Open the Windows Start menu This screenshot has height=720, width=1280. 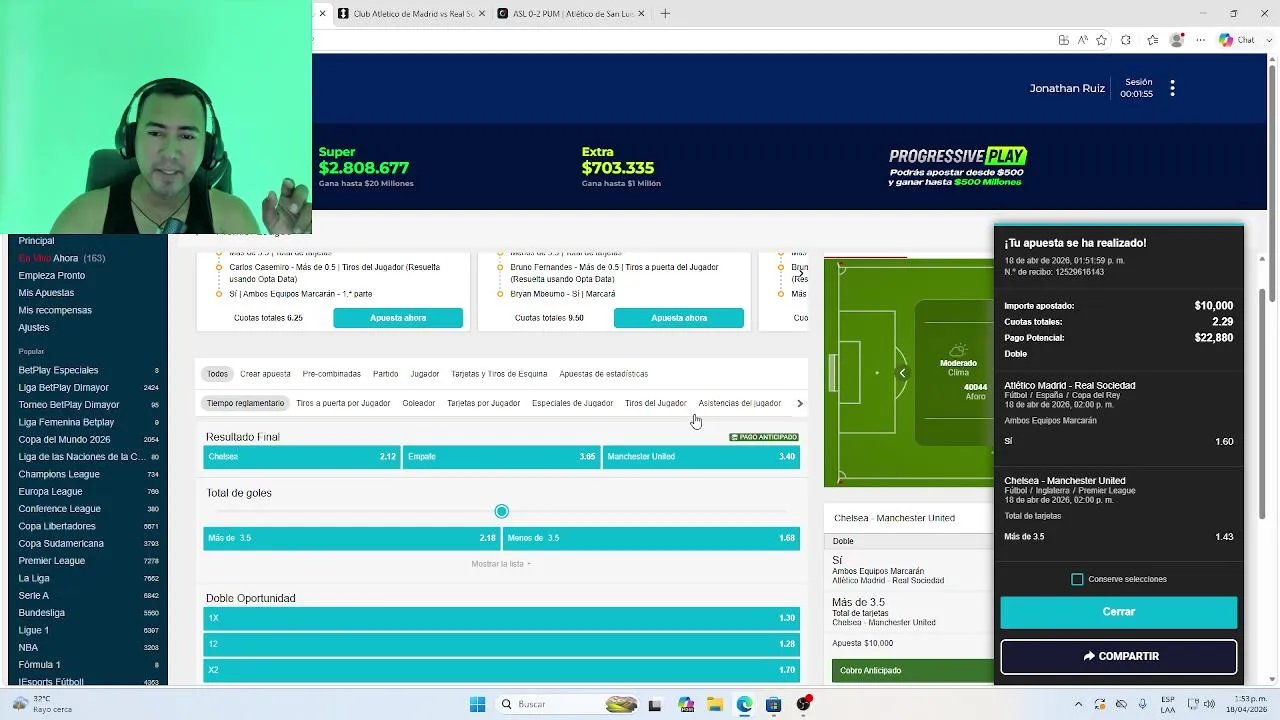[x=477, y=704]
